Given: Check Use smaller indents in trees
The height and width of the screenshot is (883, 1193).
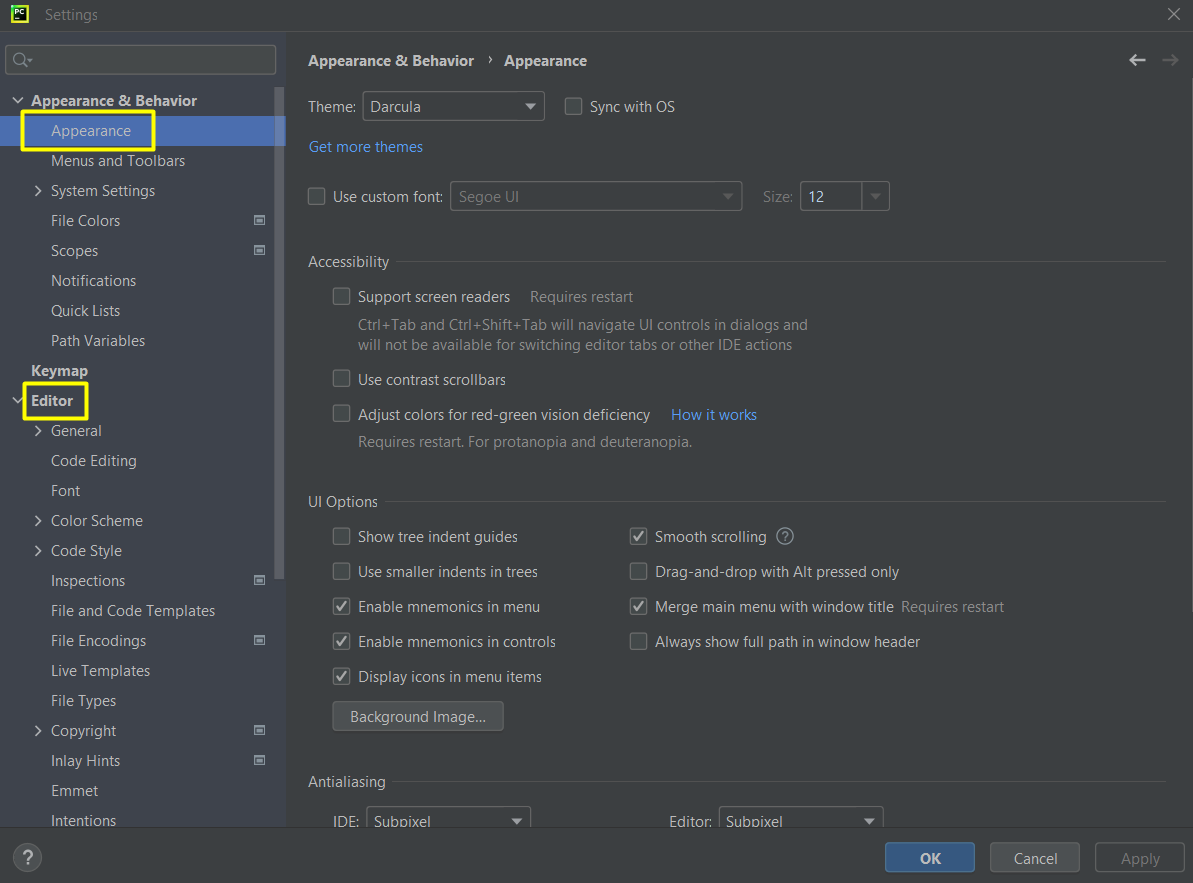Looking at the screenshot, I should point(342,571).
